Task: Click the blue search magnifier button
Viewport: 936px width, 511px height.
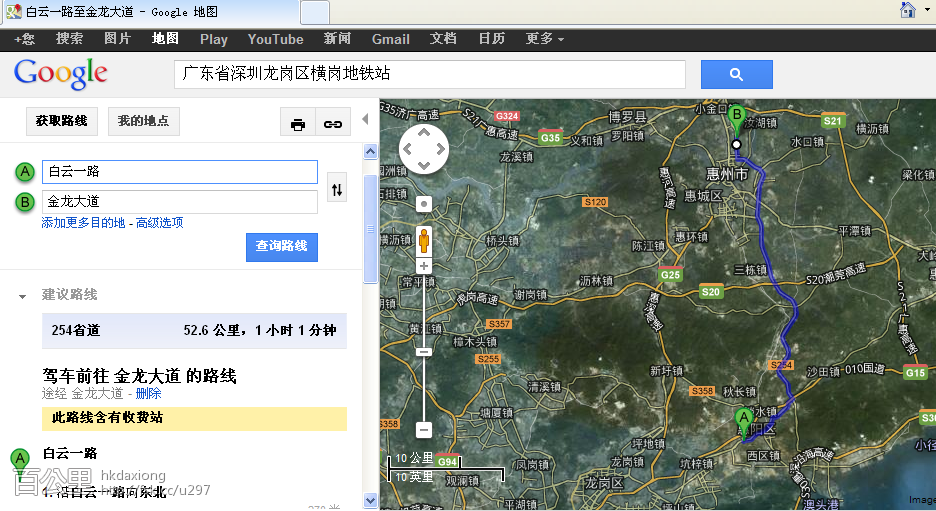Action: point(736,75)
